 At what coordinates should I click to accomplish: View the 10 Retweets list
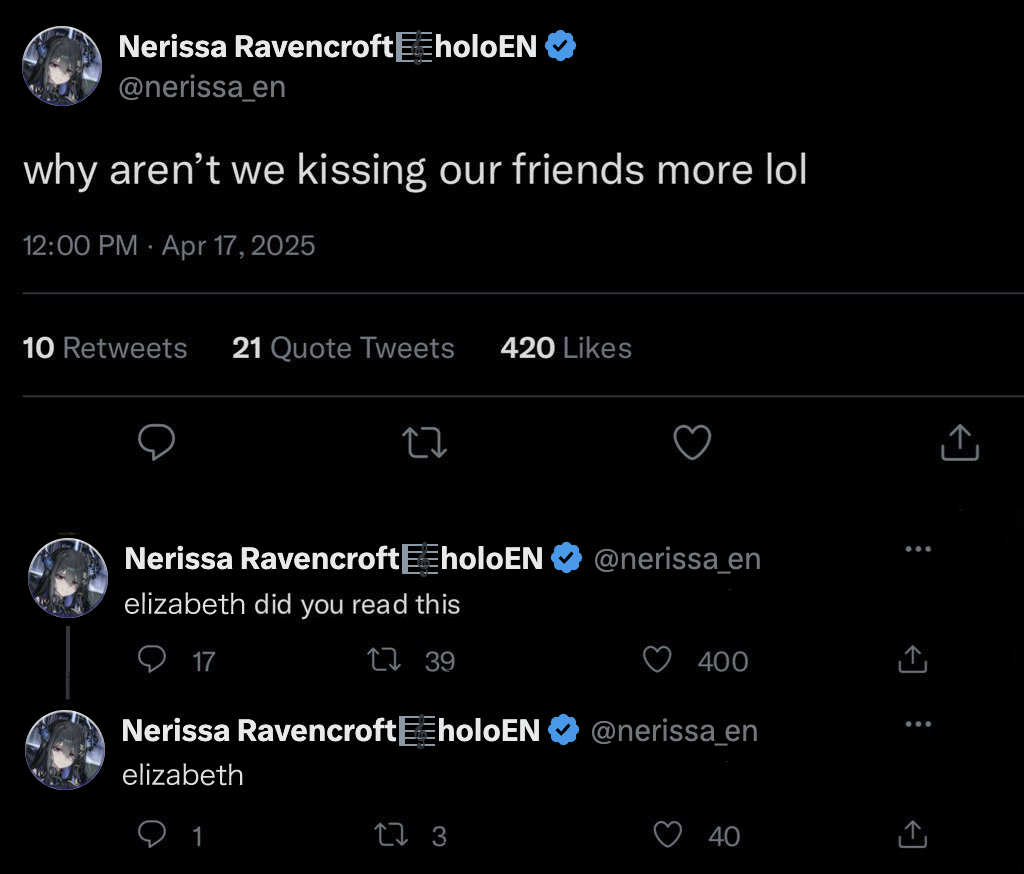(104, 348)
